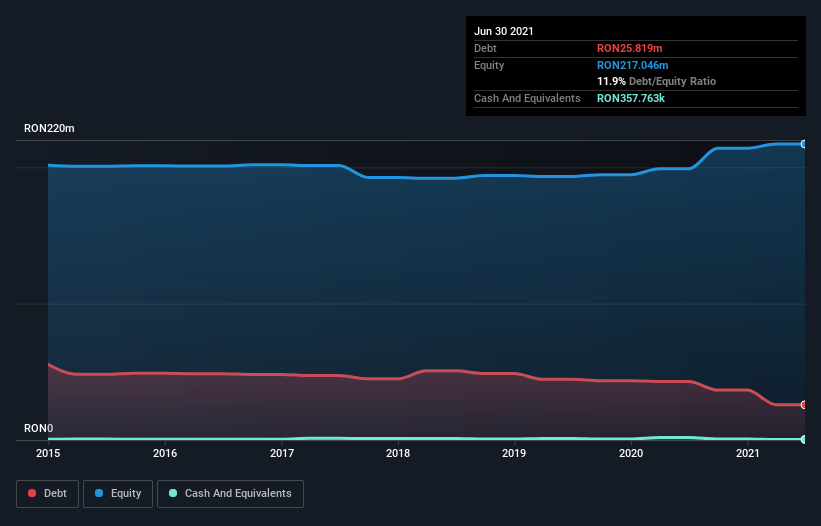Click the tooltip Equity row label
Viewport: 821px width, 526px height.
click(489, 65)
